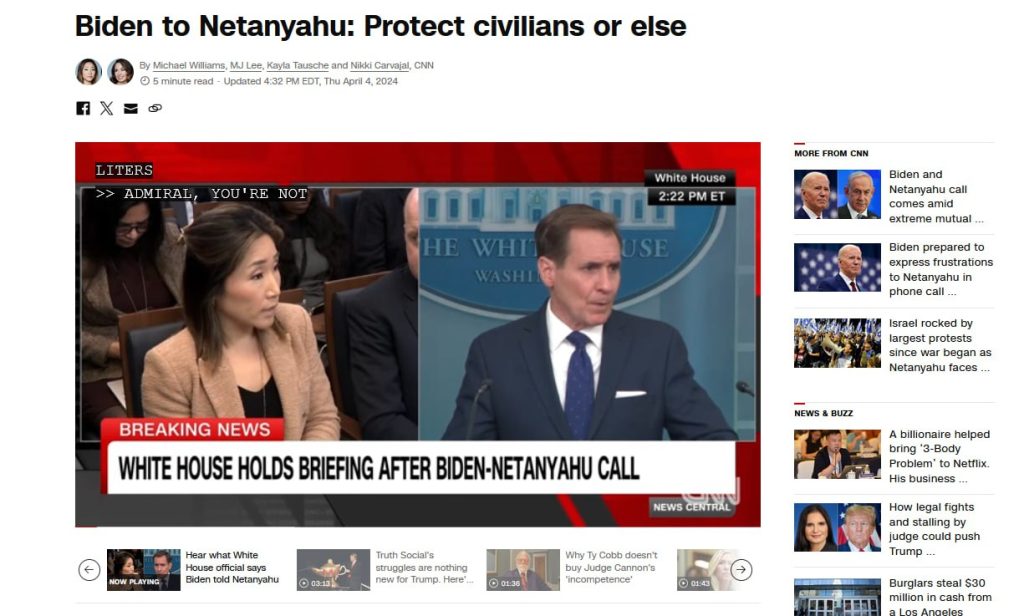Copy article link icon
The image size is (1024, 616).
[x=155, y=108]
